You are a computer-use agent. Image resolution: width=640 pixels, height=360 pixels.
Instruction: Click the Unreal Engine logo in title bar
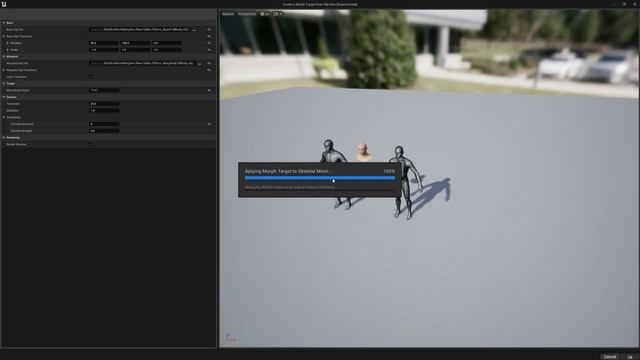[x=4, y=4]
